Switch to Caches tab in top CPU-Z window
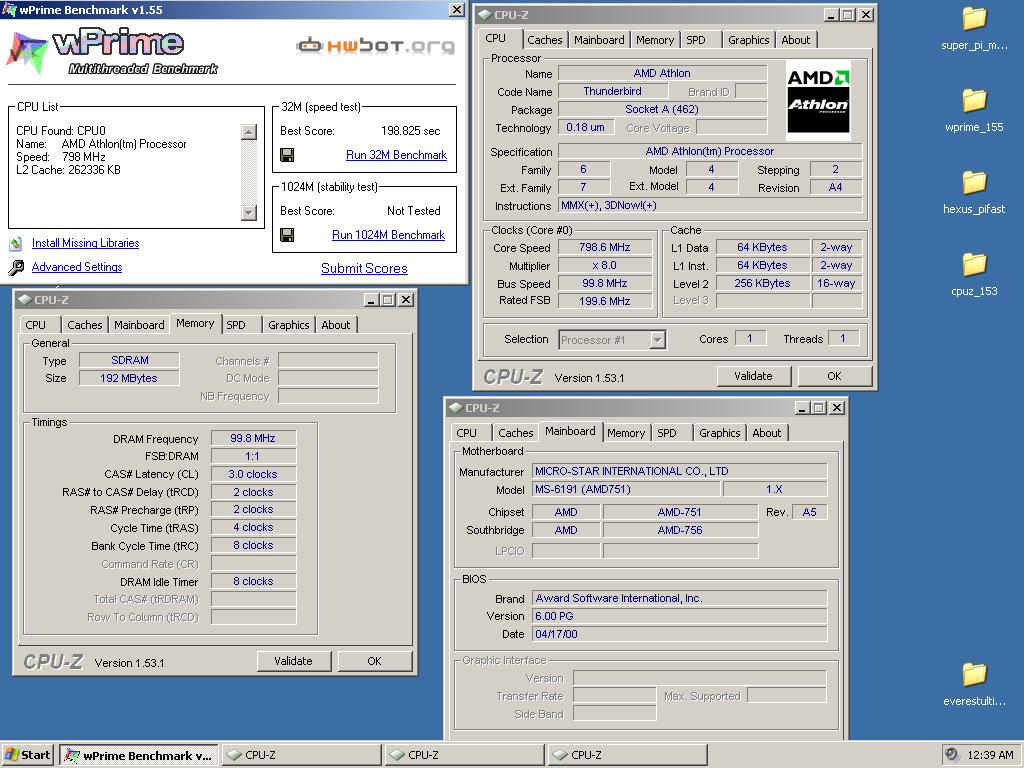 (545, 40)
